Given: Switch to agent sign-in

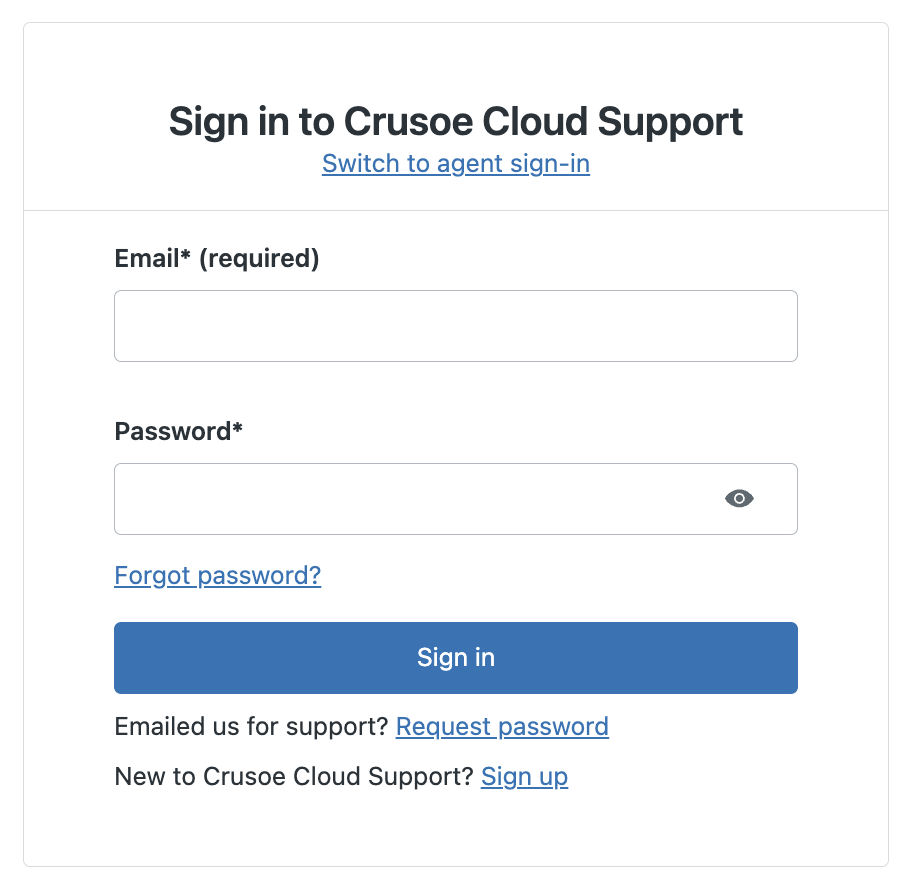Looking at the screenshot, I should 456,164.
